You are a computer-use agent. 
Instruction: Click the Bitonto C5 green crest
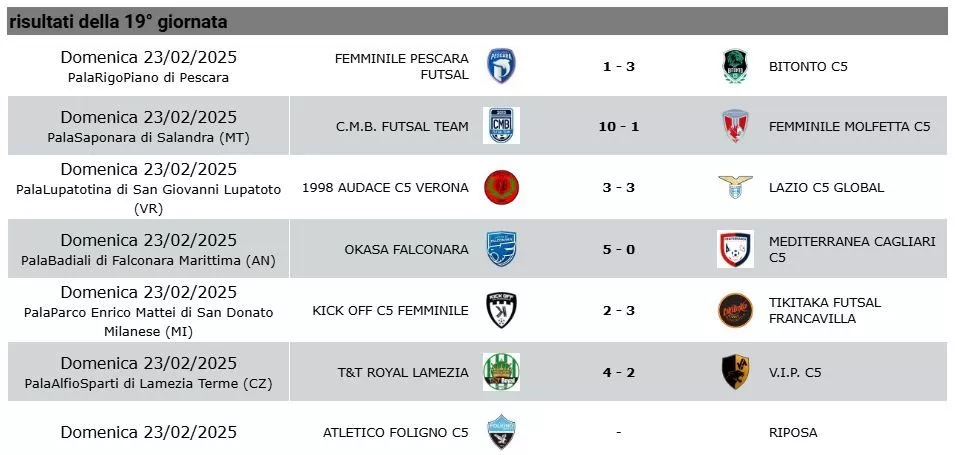pyautogui.click(x=735, y=66)
